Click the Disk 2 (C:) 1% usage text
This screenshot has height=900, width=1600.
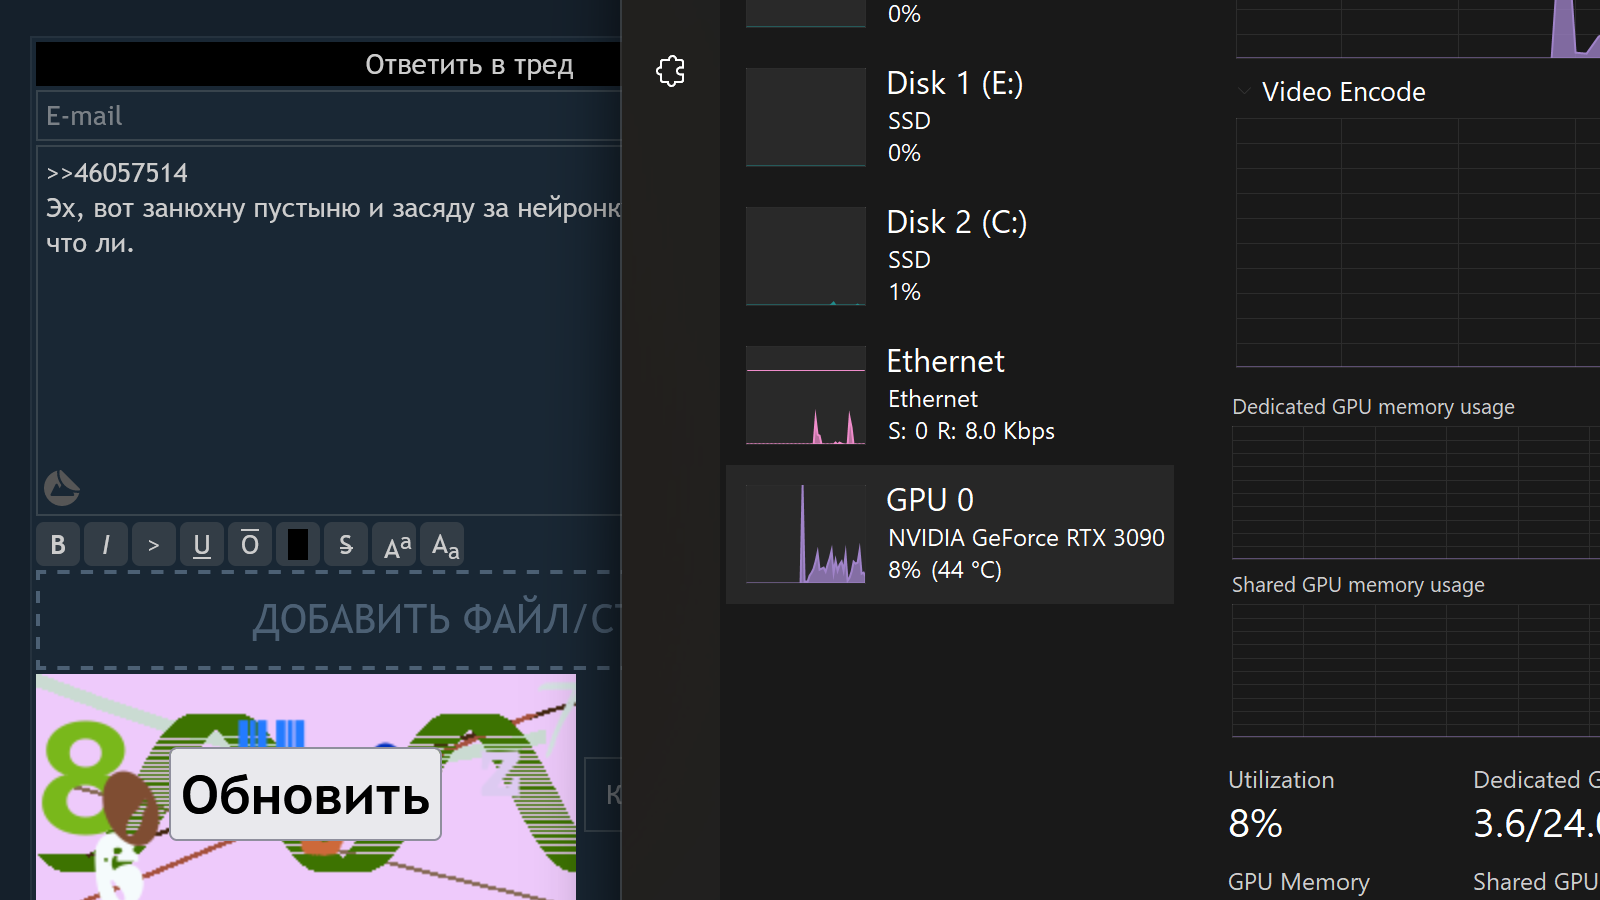(904, 292)
